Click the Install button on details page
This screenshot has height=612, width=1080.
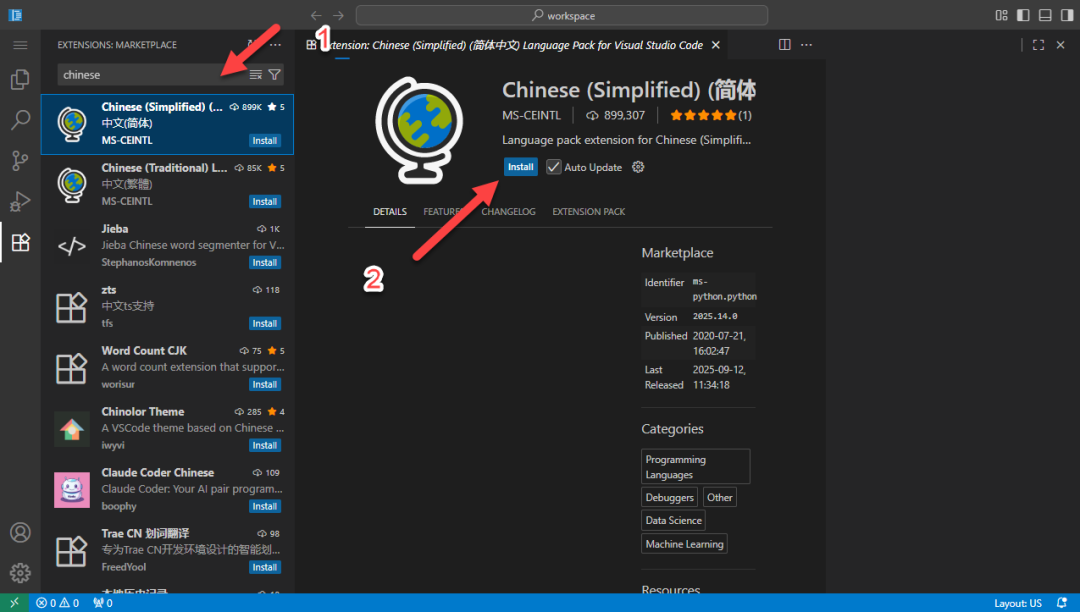(x=521, y=167)
